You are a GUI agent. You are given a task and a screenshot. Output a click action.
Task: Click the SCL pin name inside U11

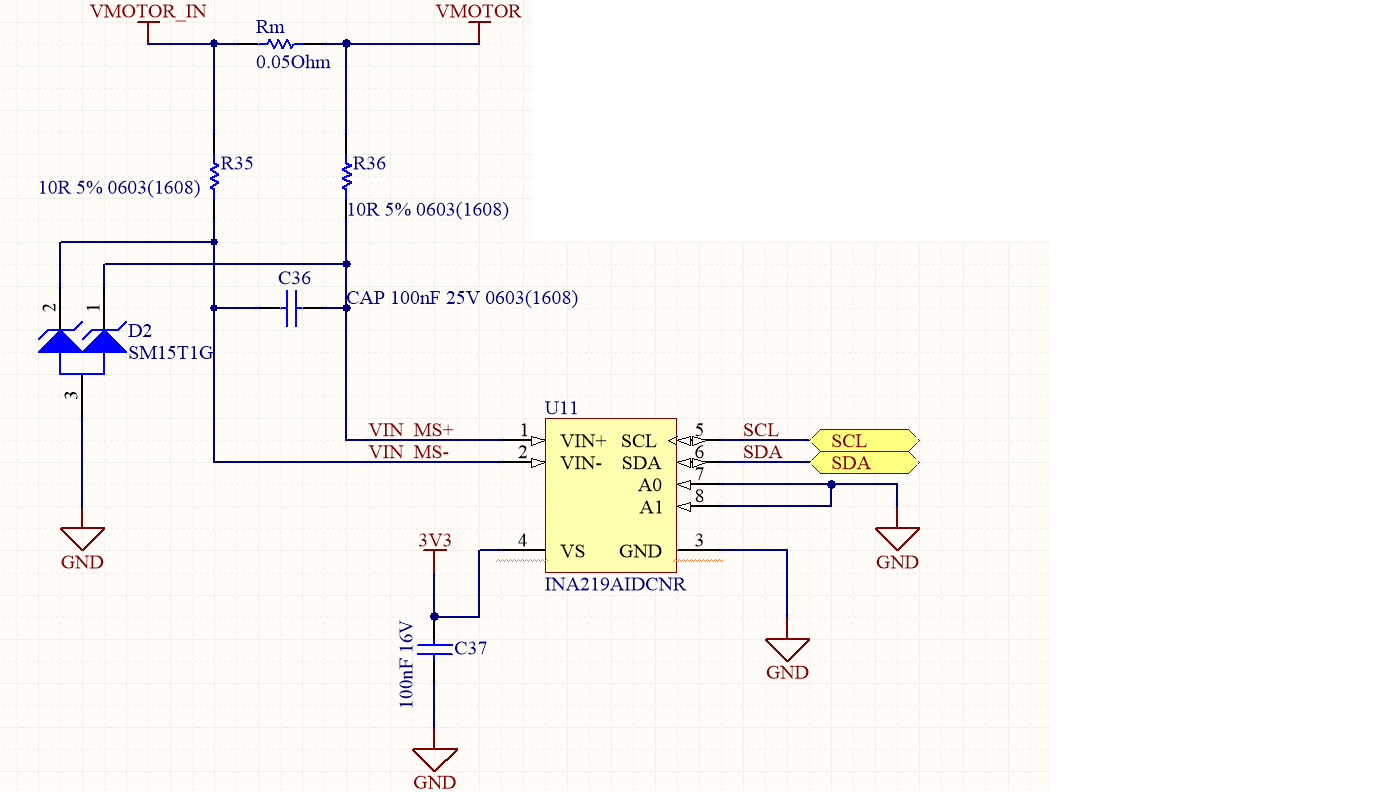click(x=639, y=441)
